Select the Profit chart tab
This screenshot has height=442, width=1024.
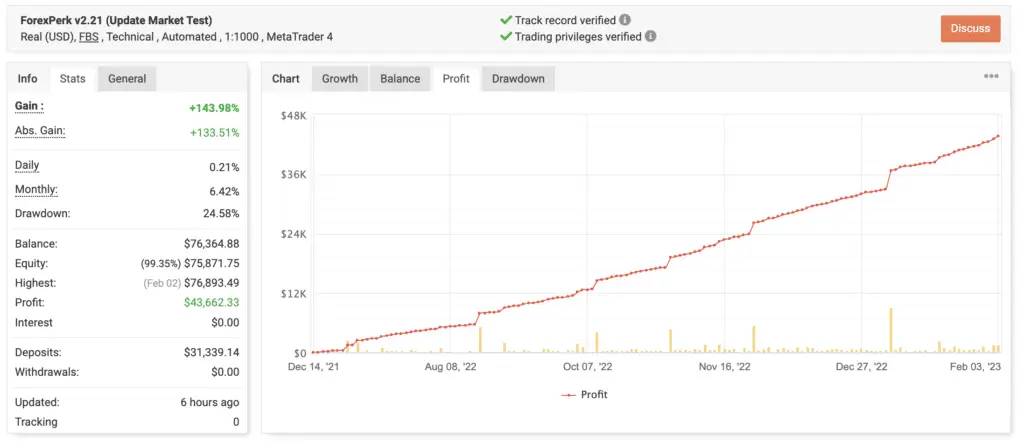coord(456,79)
